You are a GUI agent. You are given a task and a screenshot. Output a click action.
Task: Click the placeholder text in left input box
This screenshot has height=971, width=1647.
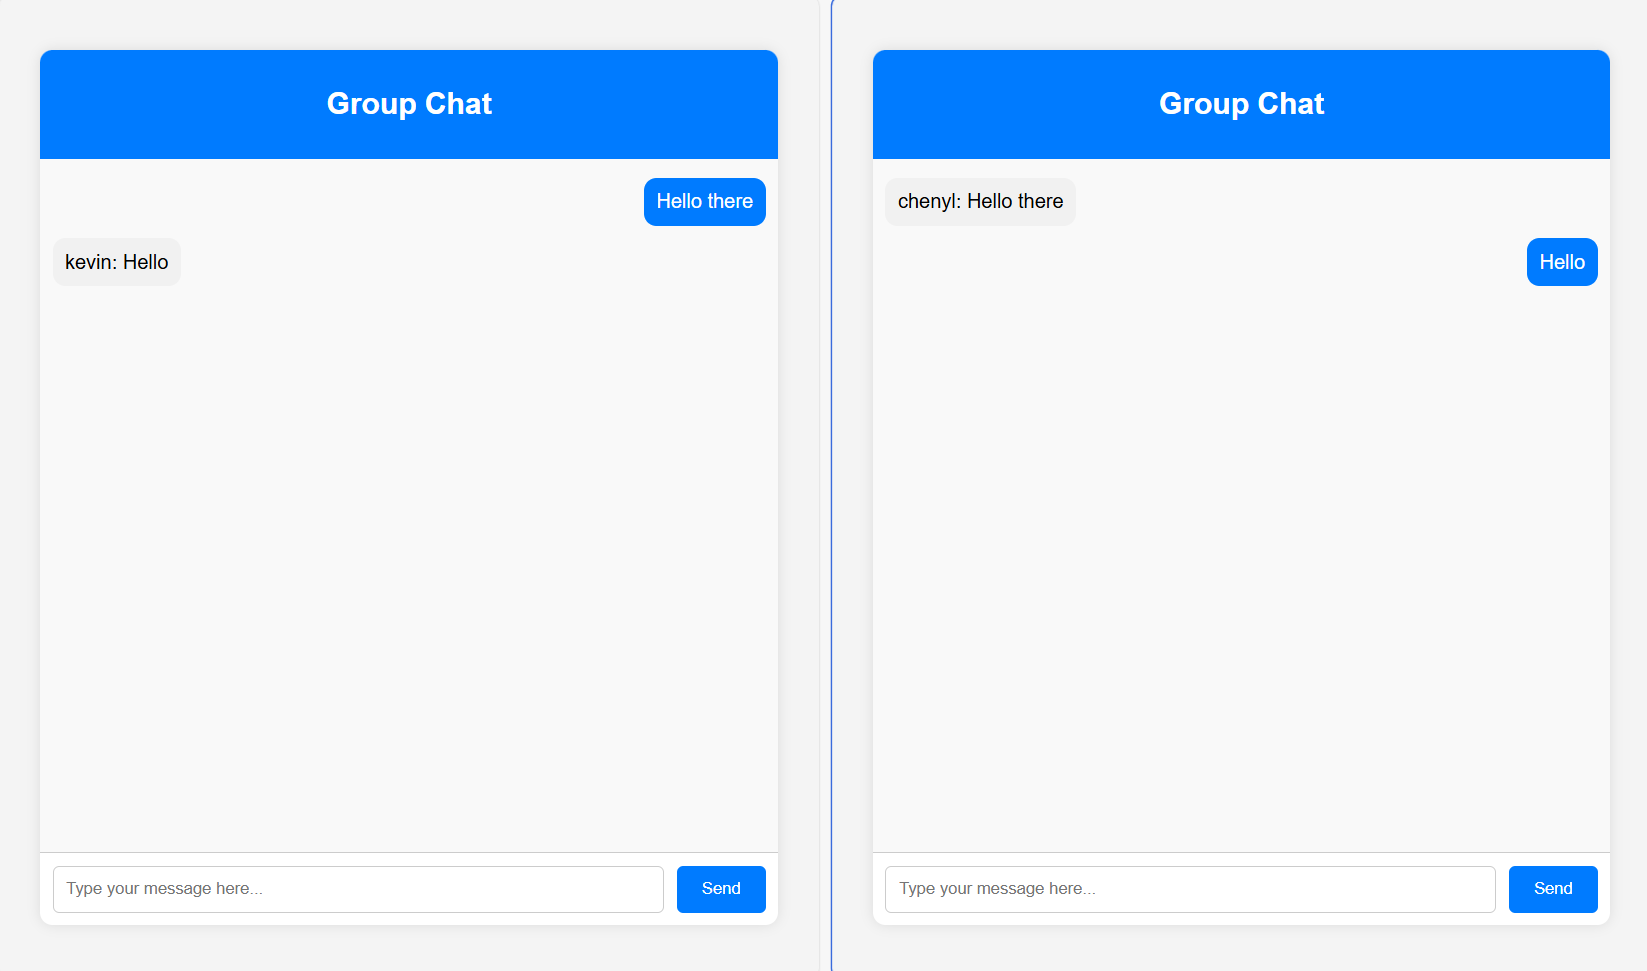click(x=163, y=888)
